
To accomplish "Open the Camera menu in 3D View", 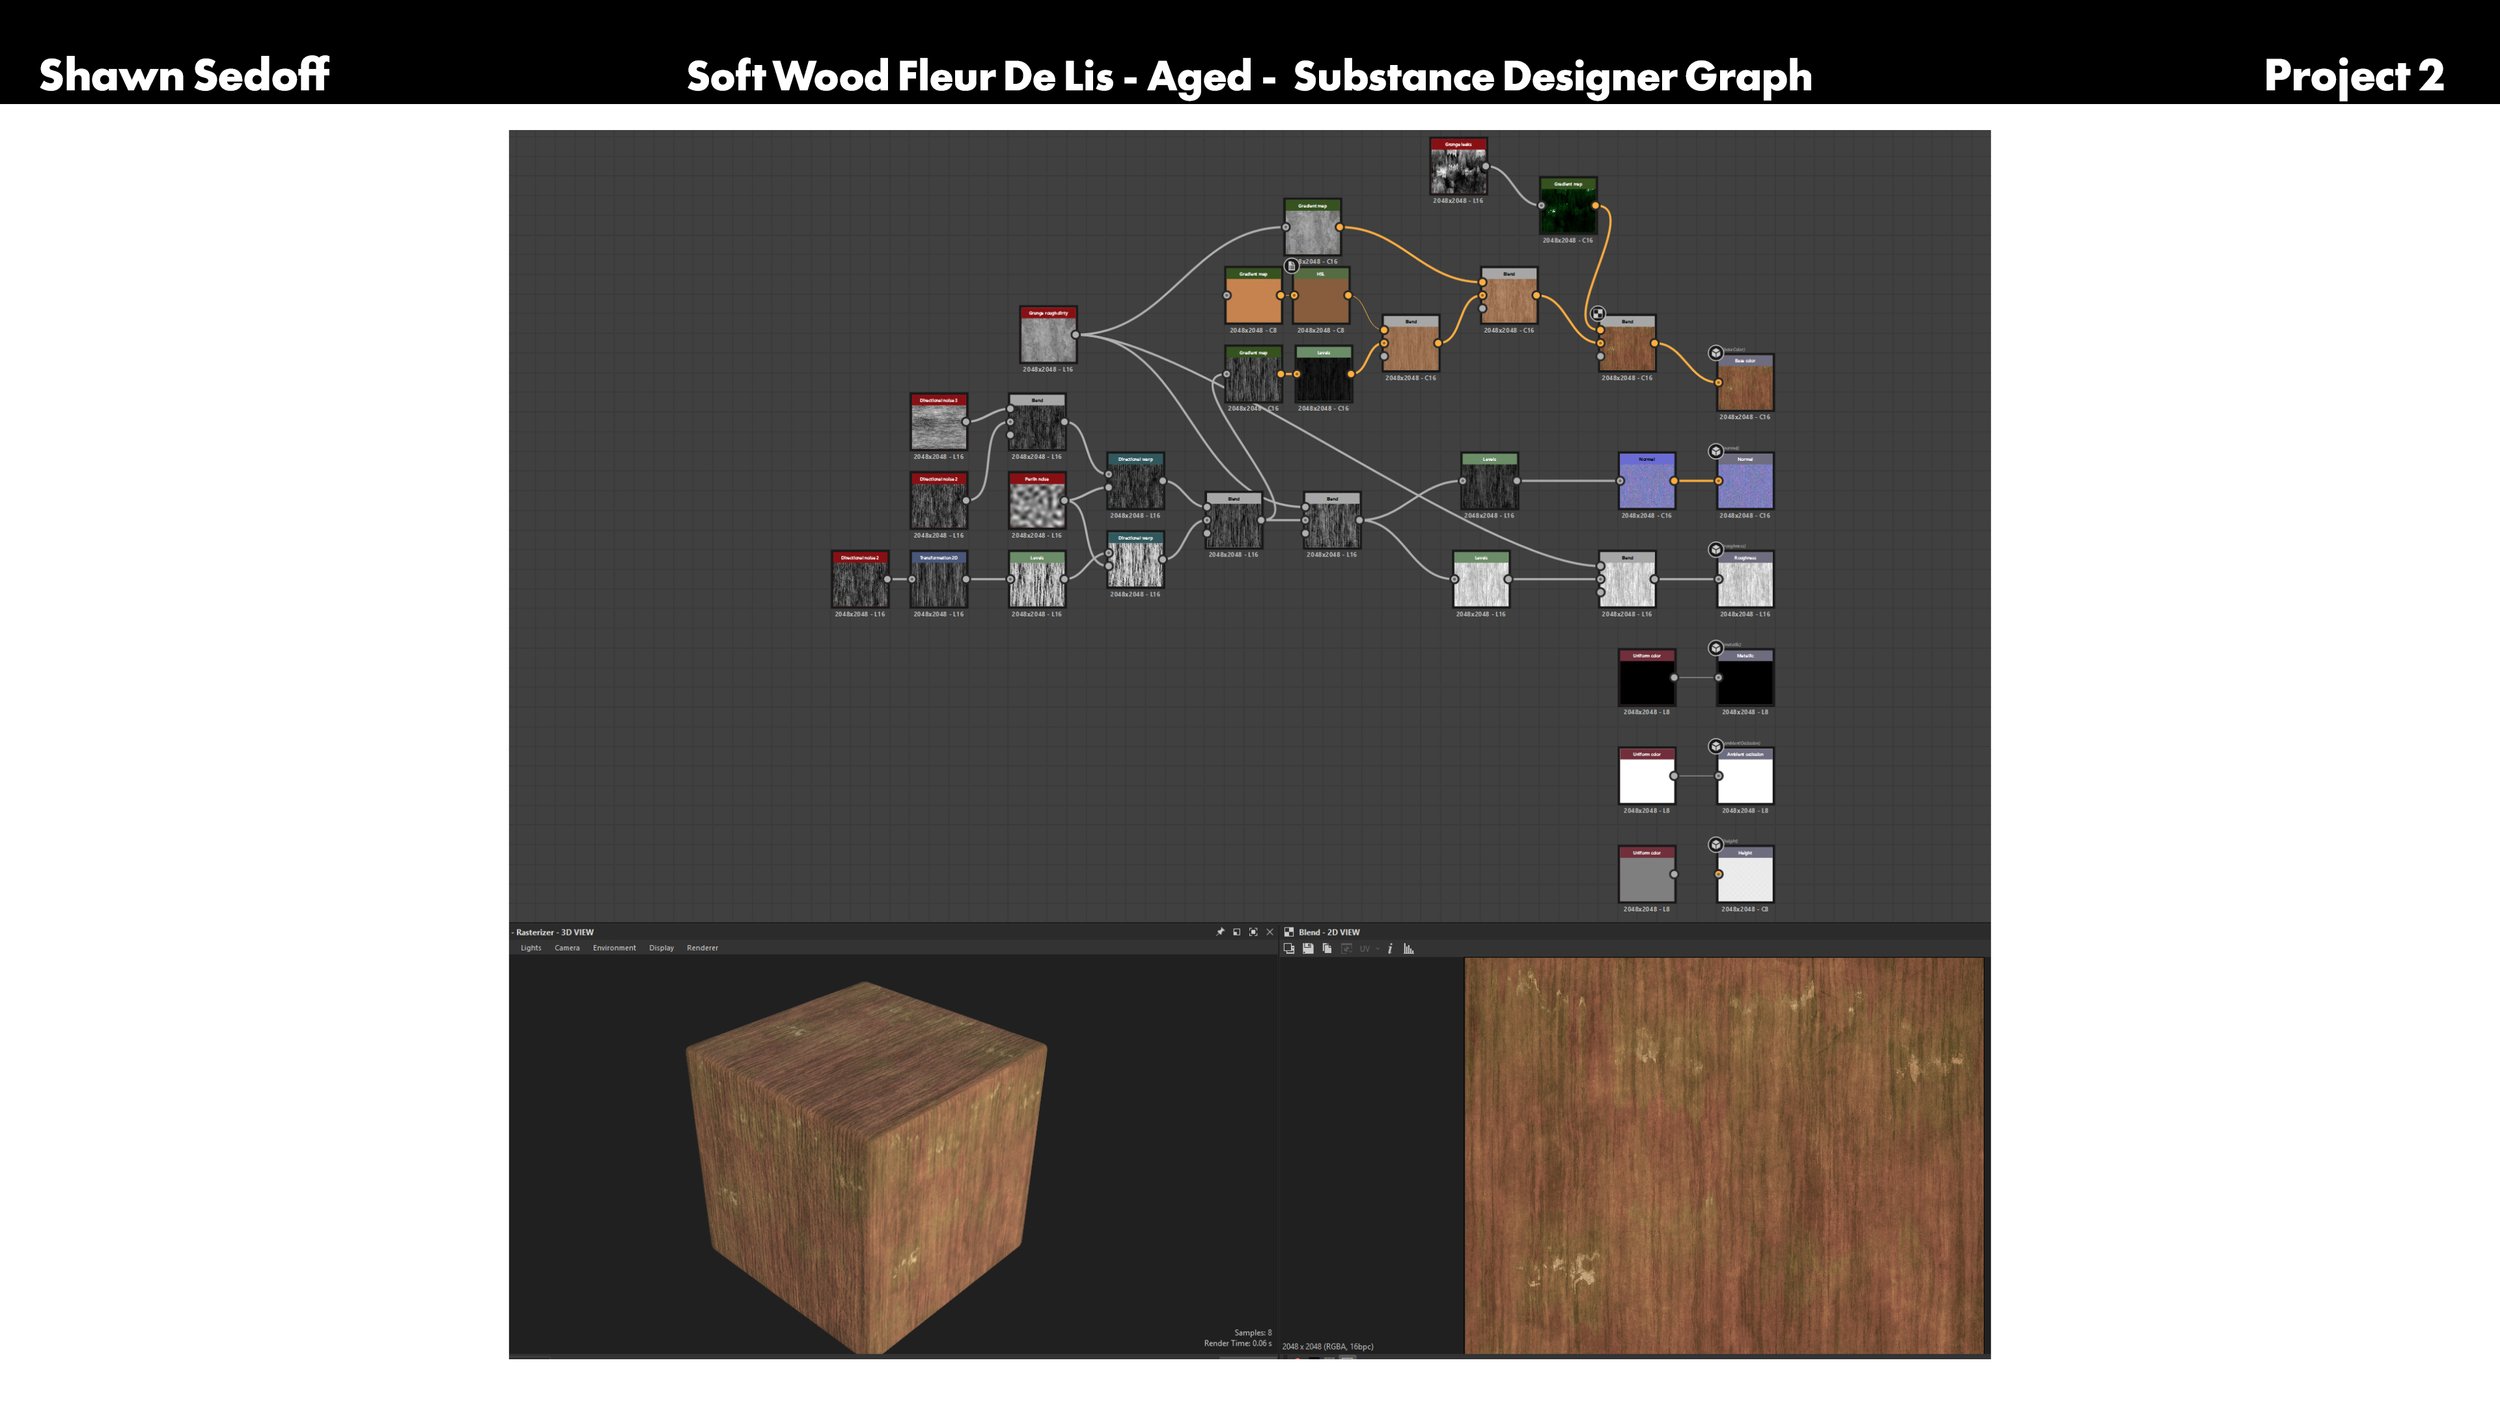I will click(x=567, y=948).
